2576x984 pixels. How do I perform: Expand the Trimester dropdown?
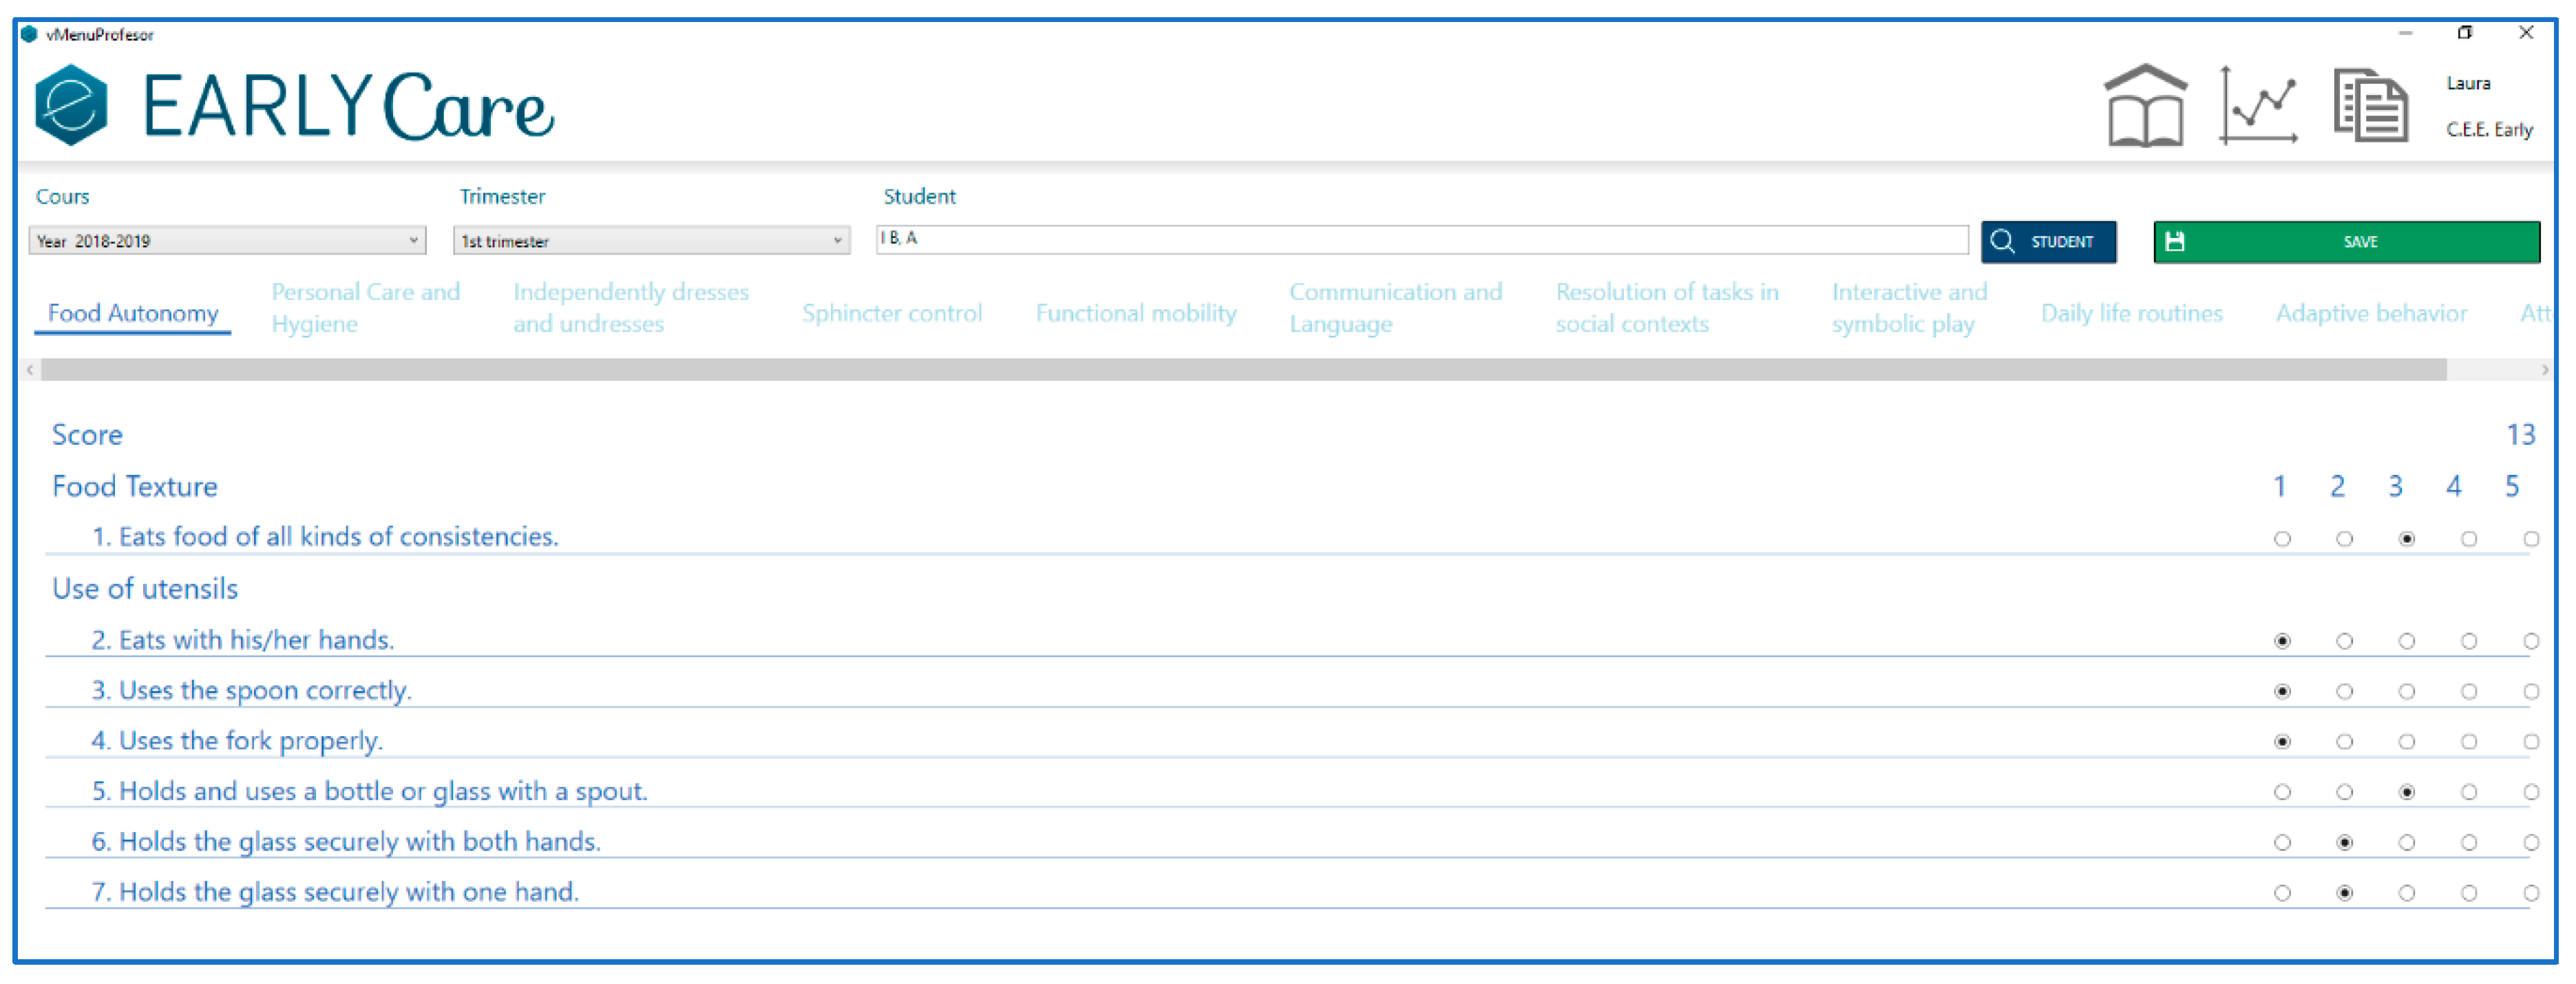point(837,241)
